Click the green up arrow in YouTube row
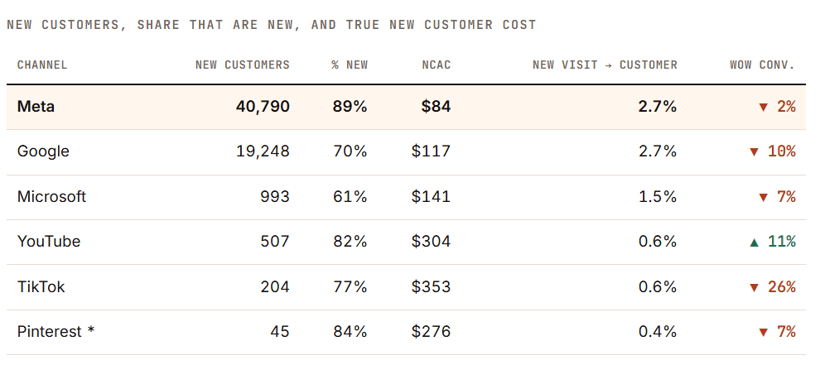Screen dimensions: 820x365 [x=754, y=242]
